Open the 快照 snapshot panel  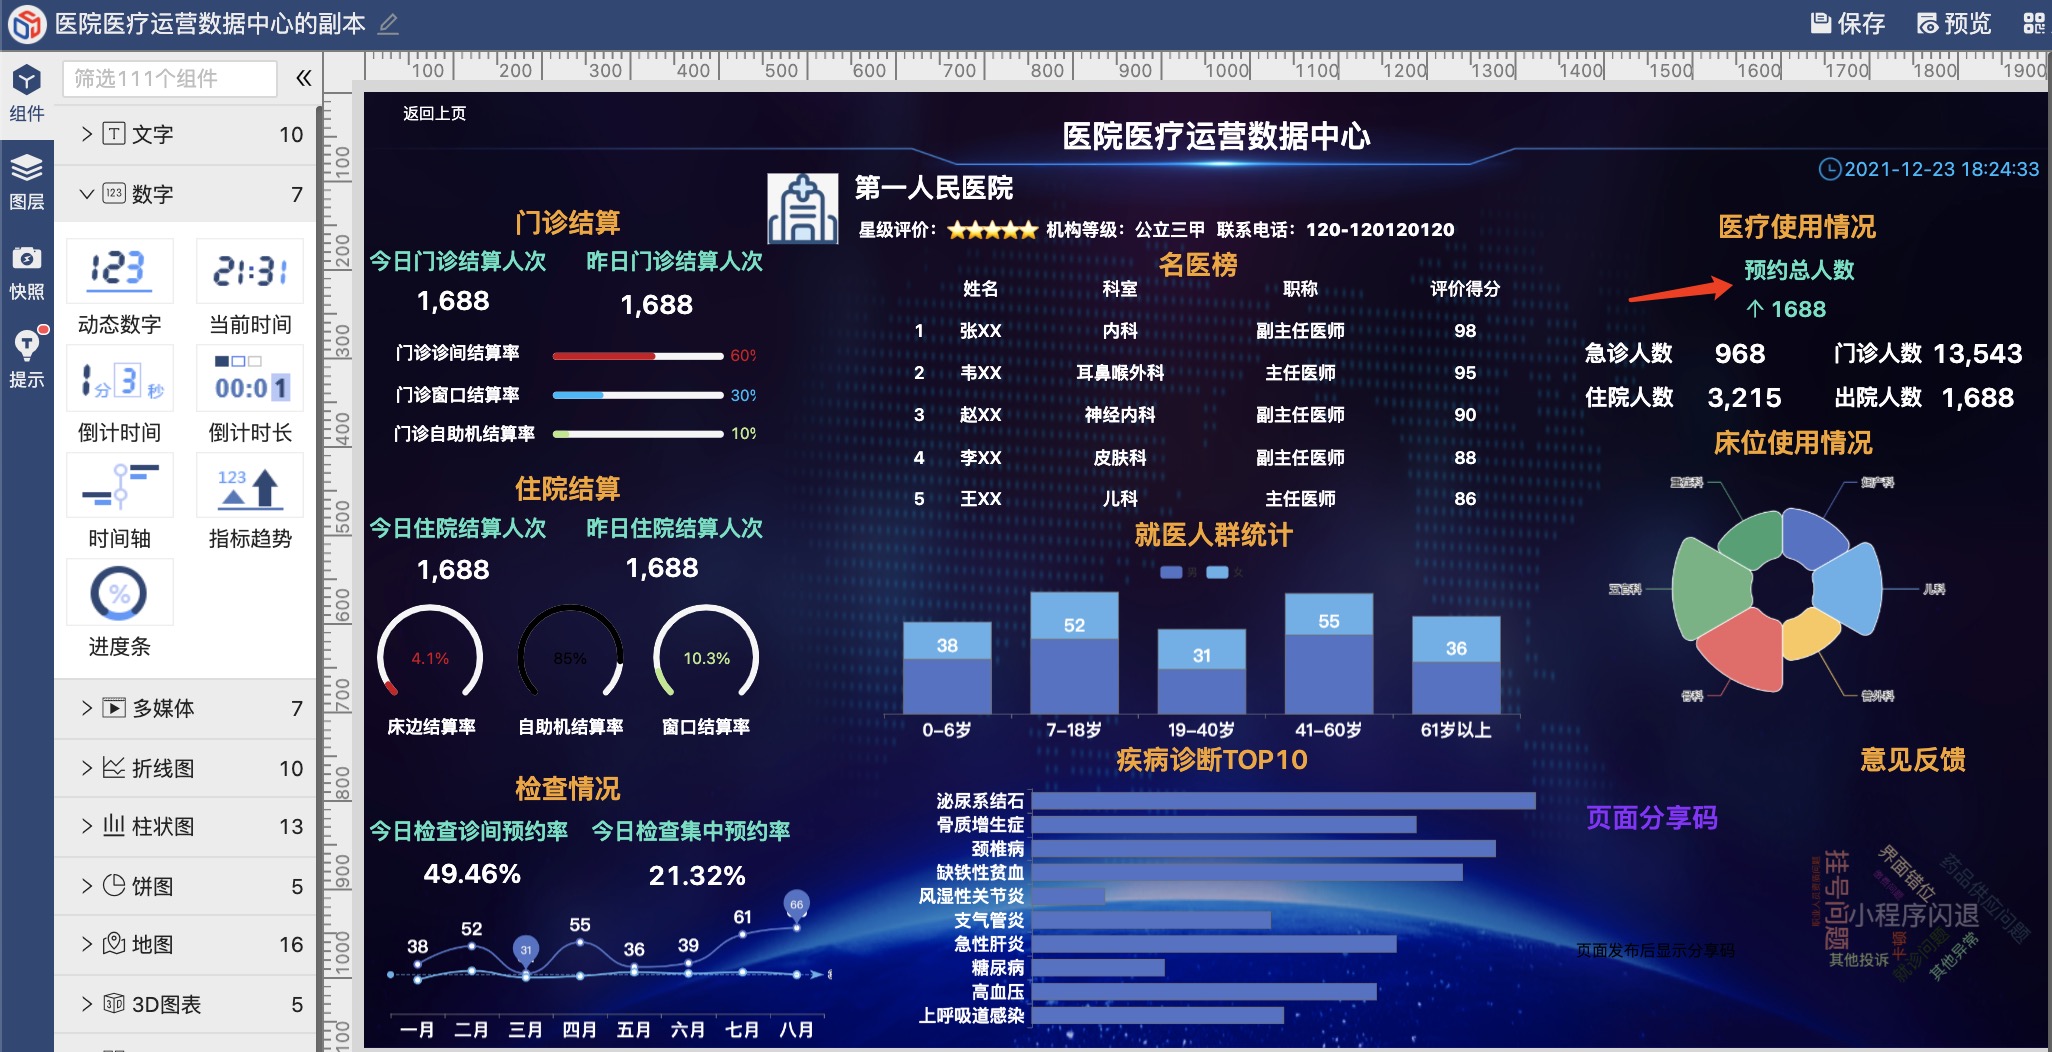point(28,272)
